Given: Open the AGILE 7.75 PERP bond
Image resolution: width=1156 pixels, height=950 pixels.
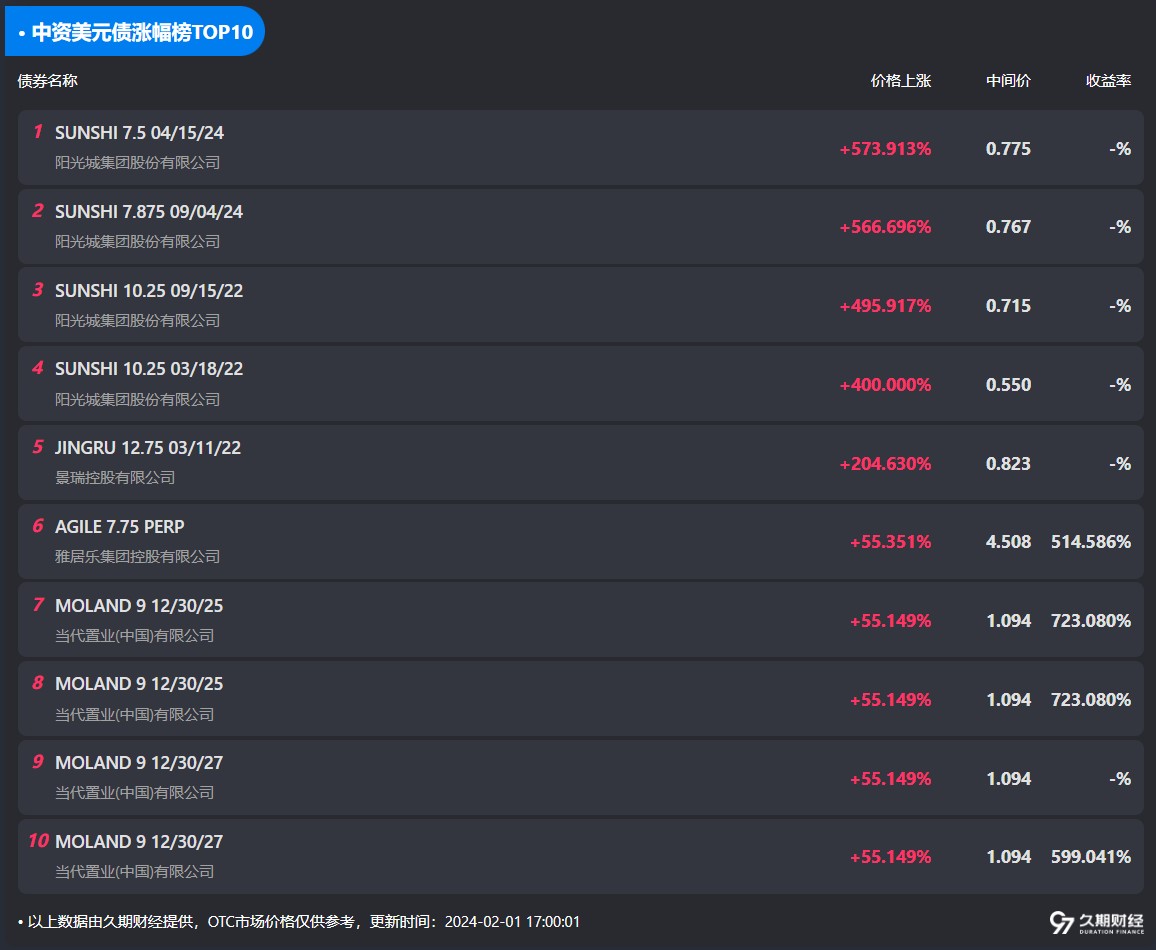Looking at the screenshot, I should [120, 527].
